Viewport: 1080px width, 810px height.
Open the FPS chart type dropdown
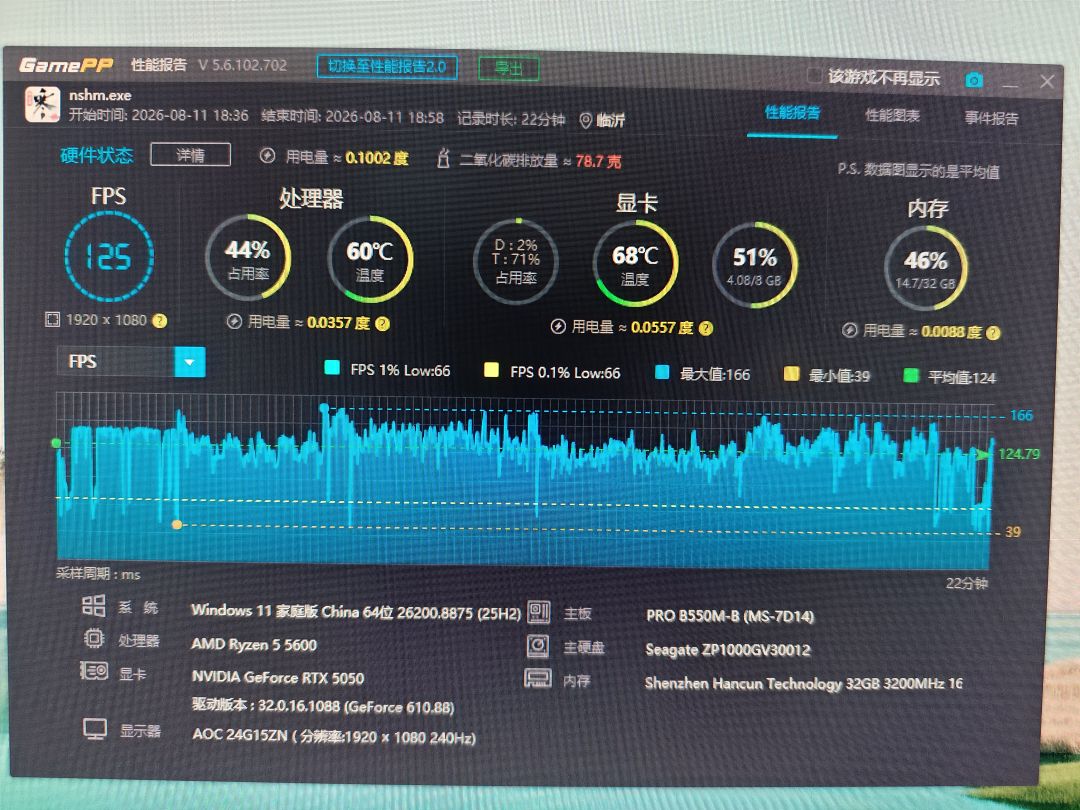click(x=190, y=362)
